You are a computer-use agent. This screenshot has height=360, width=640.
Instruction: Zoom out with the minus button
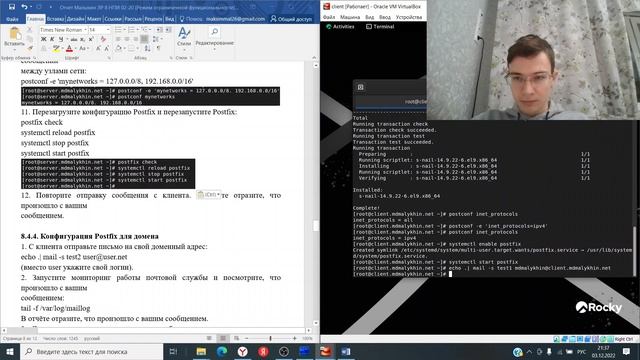[x=247, y=338]
